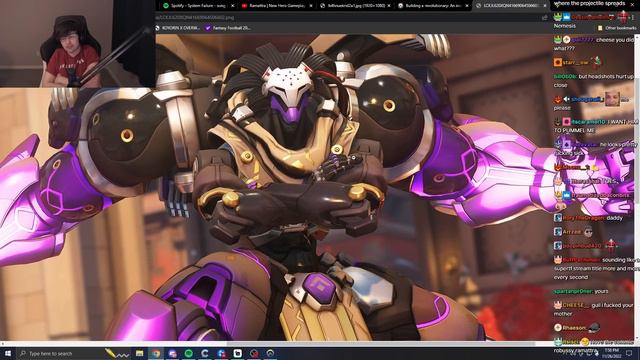Screen dimensions: 640x360
Task: Click the page vertical scrollbar
Action: pos(637,187)
